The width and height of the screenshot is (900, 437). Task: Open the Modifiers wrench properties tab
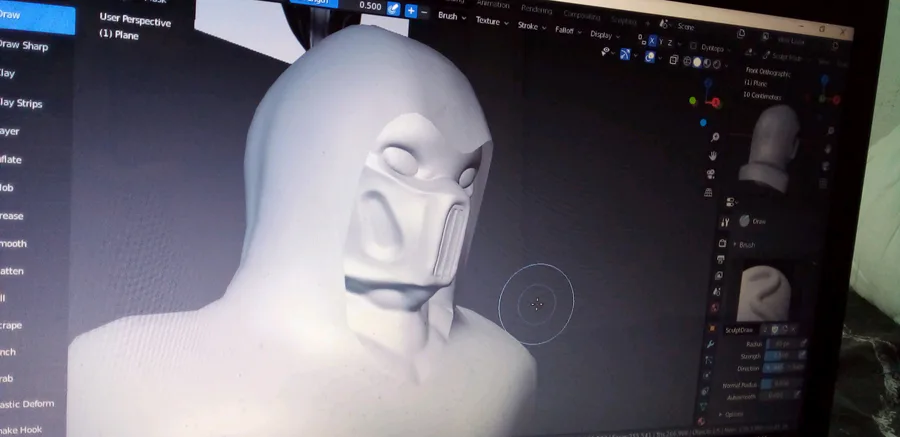(x=710, y=345)
